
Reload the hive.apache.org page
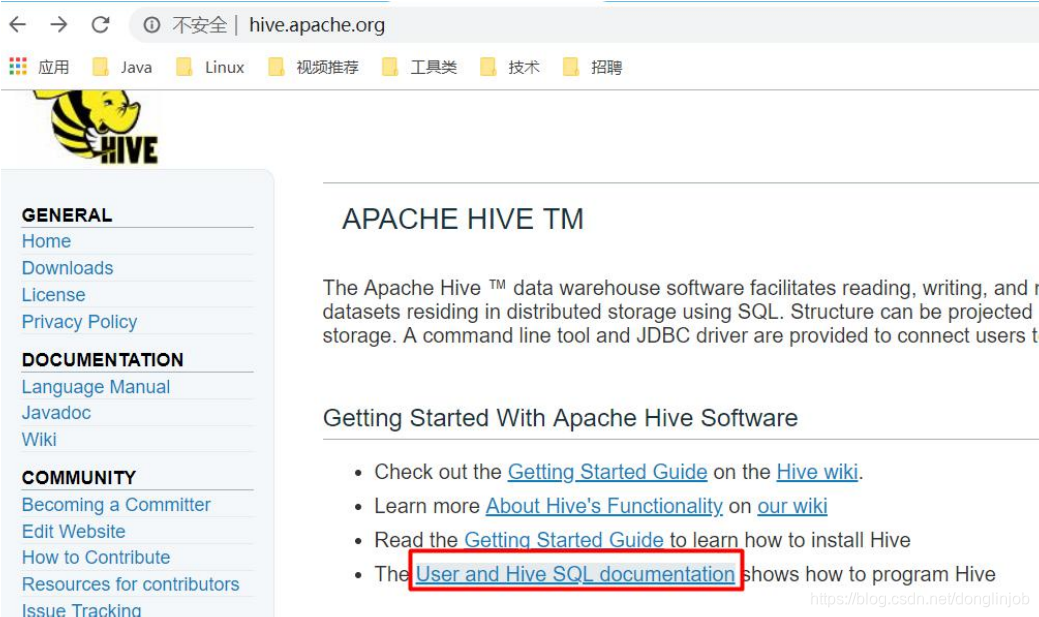point(99,25)
